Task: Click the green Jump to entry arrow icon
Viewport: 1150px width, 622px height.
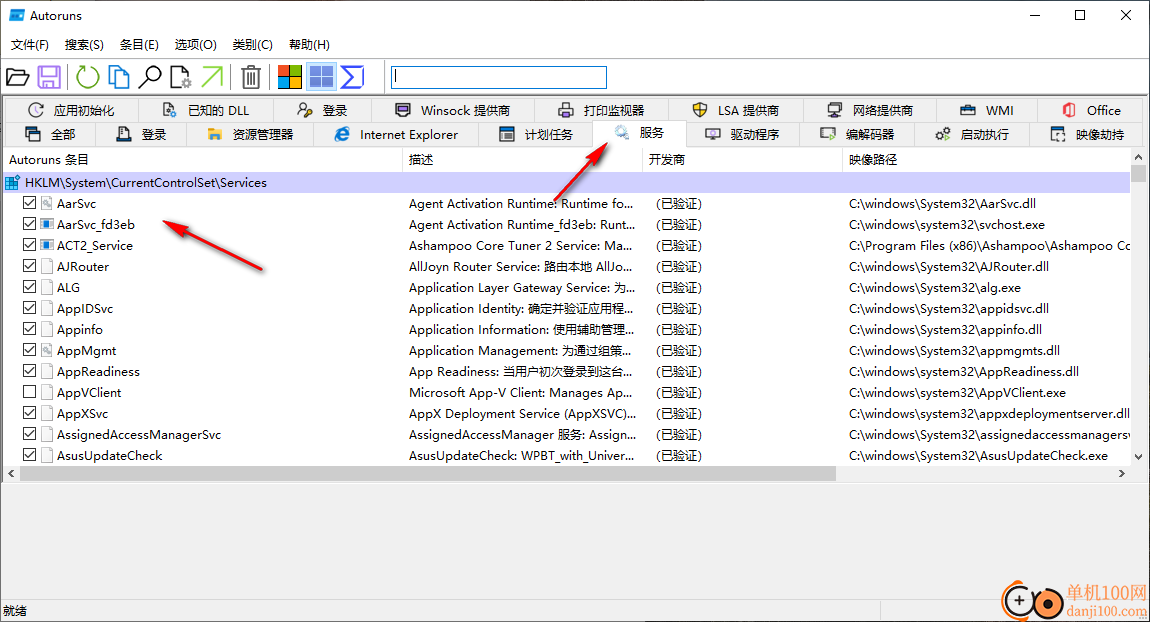Action: tap(212, 77)
